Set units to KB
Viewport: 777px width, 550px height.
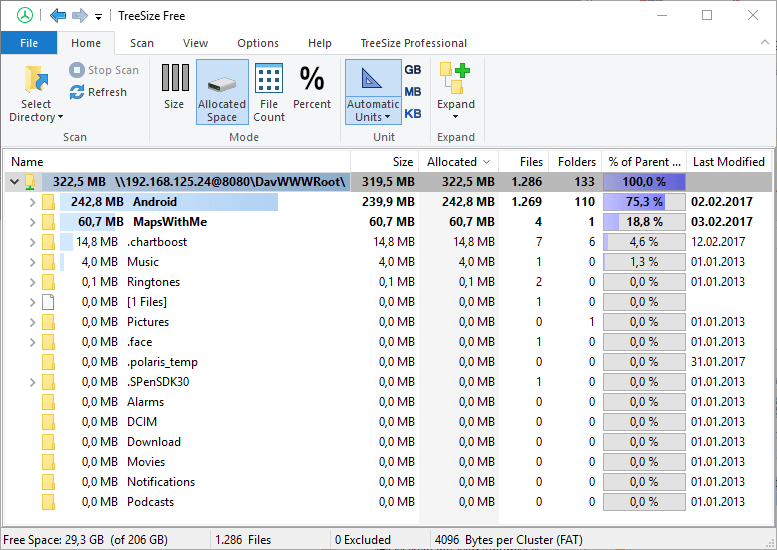[412, 113]
